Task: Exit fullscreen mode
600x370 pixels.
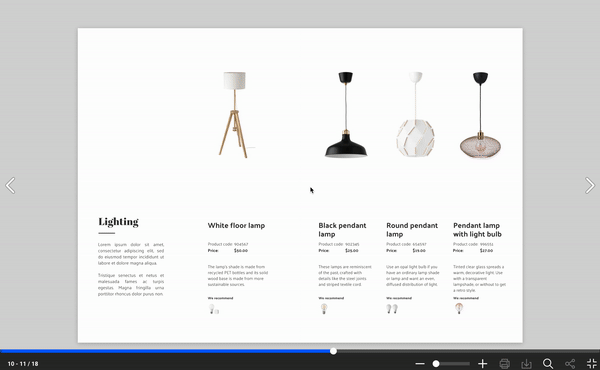Action: pyautogui.click(x=592, y=363)
